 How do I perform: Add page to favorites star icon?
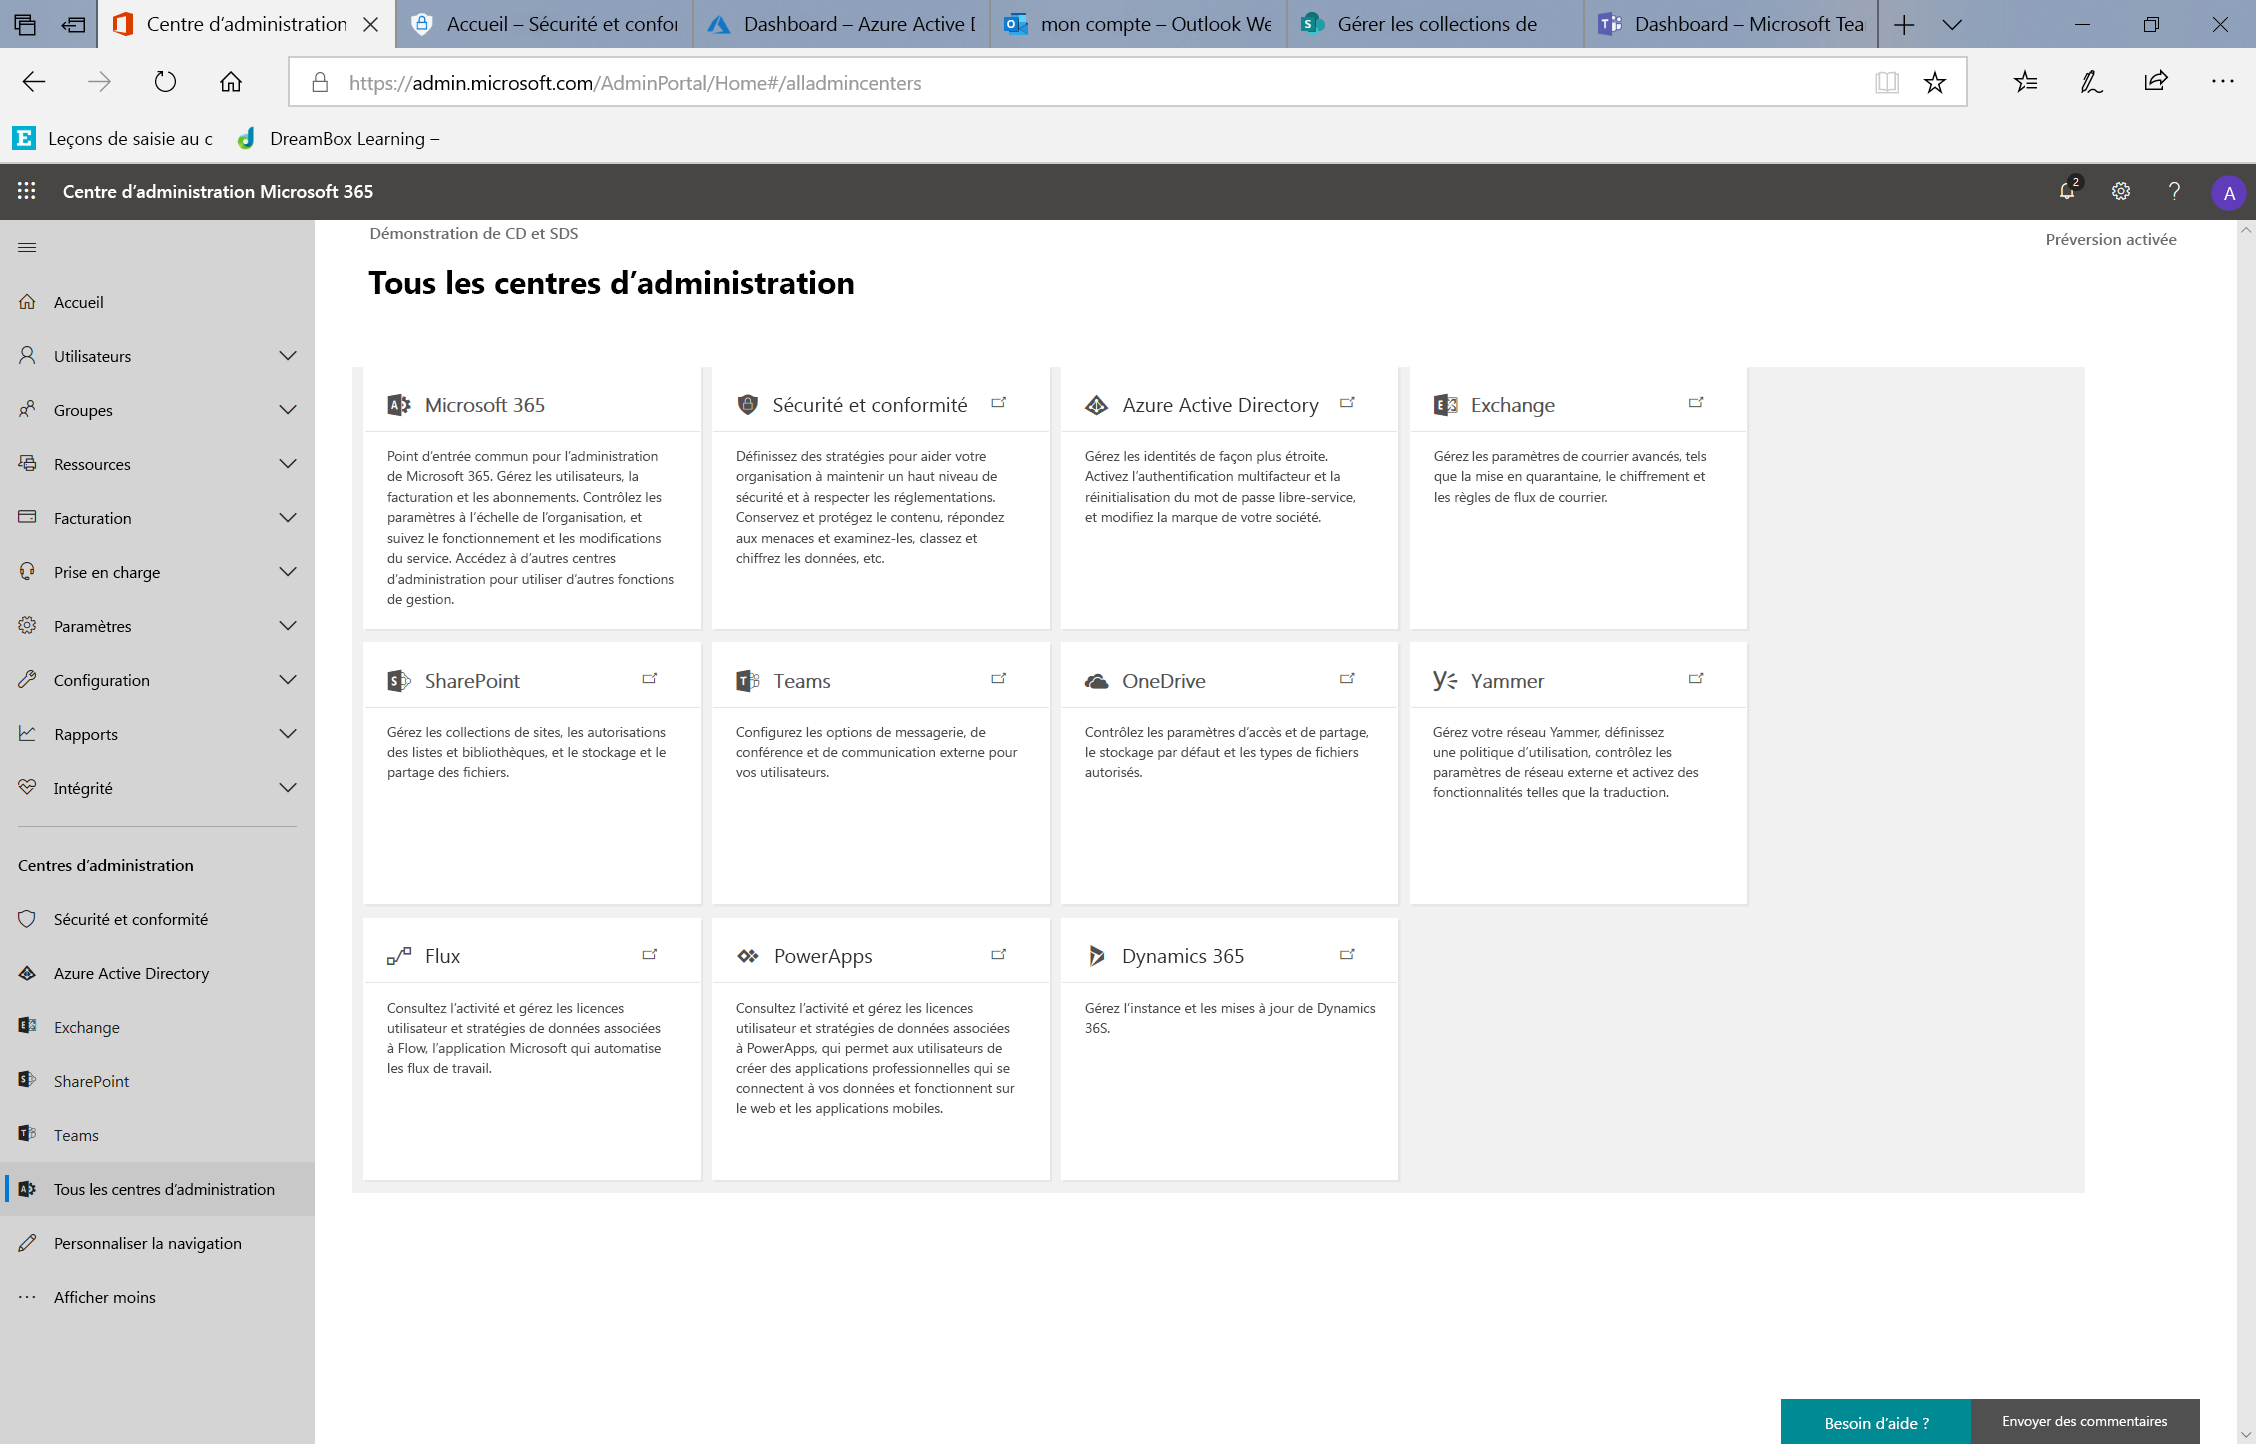point(1935,82)
